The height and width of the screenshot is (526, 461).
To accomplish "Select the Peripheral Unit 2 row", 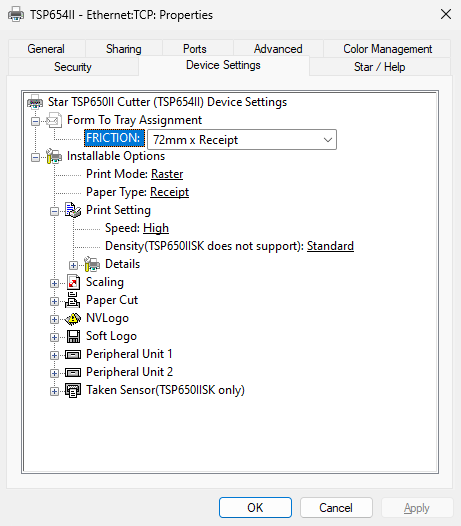I will (130, 372).
